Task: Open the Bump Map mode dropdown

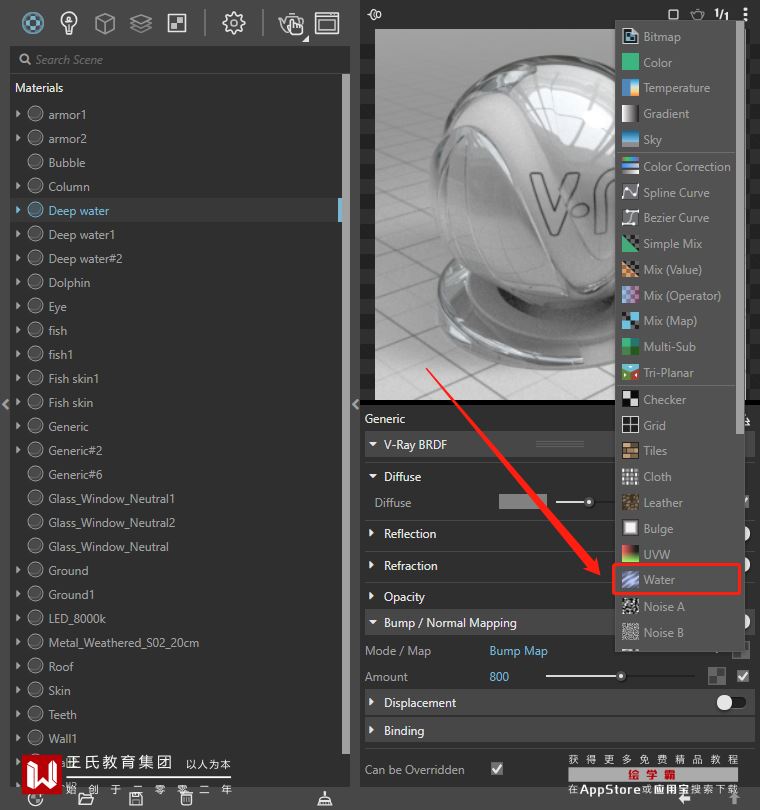Action: pyautogui.click(x=518, y=650)
